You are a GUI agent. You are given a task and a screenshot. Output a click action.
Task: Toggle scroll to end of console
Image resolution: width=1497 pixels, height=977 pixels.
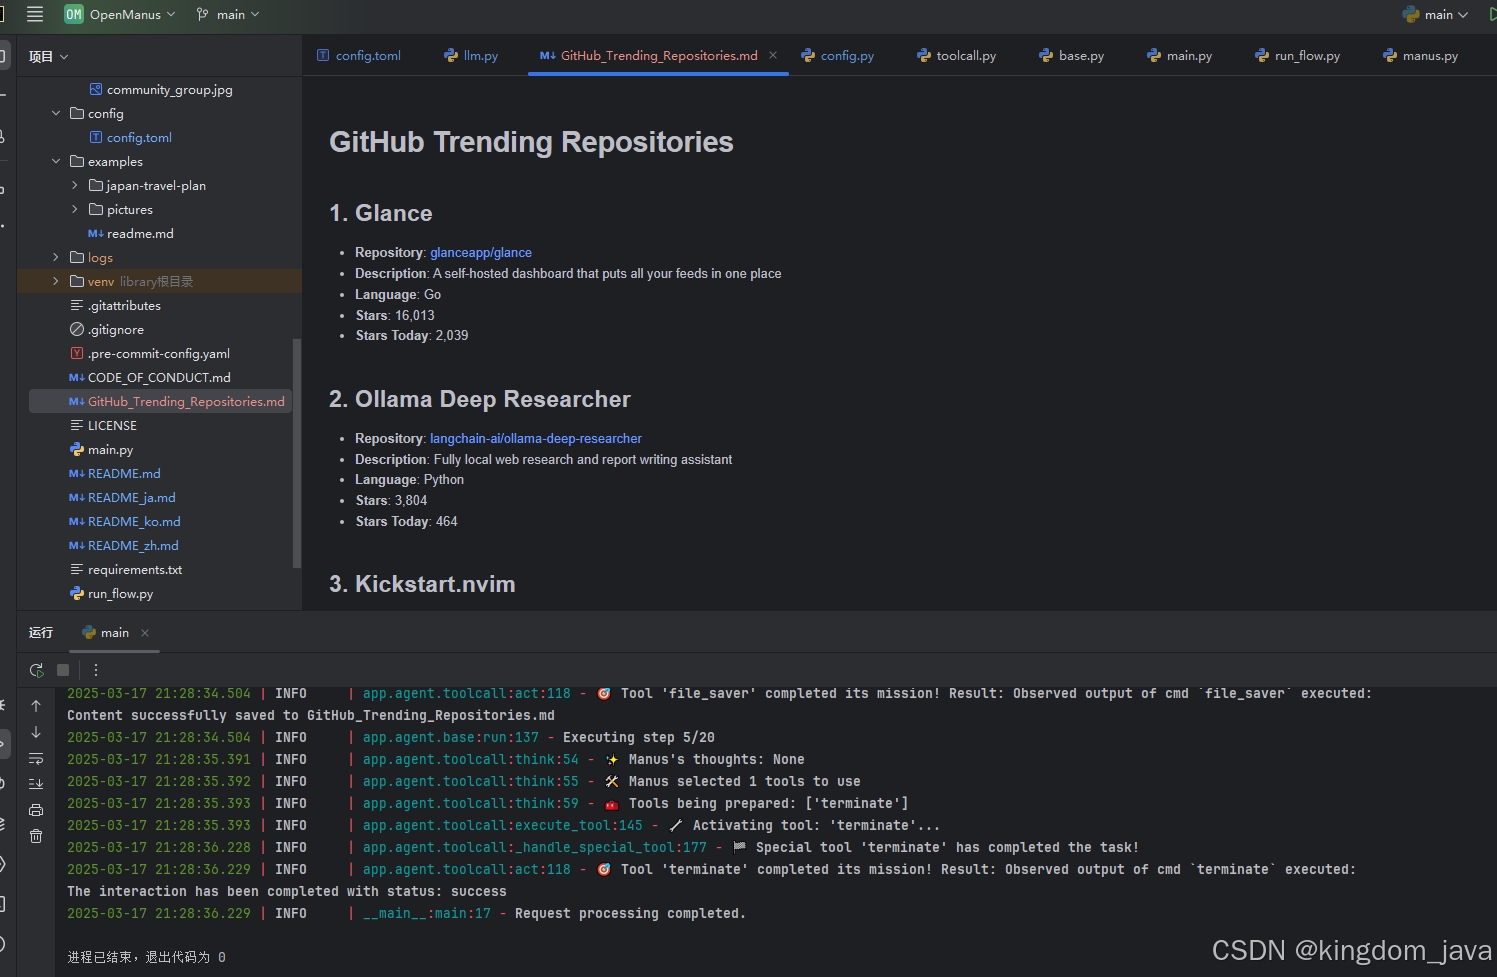point(36,784)
